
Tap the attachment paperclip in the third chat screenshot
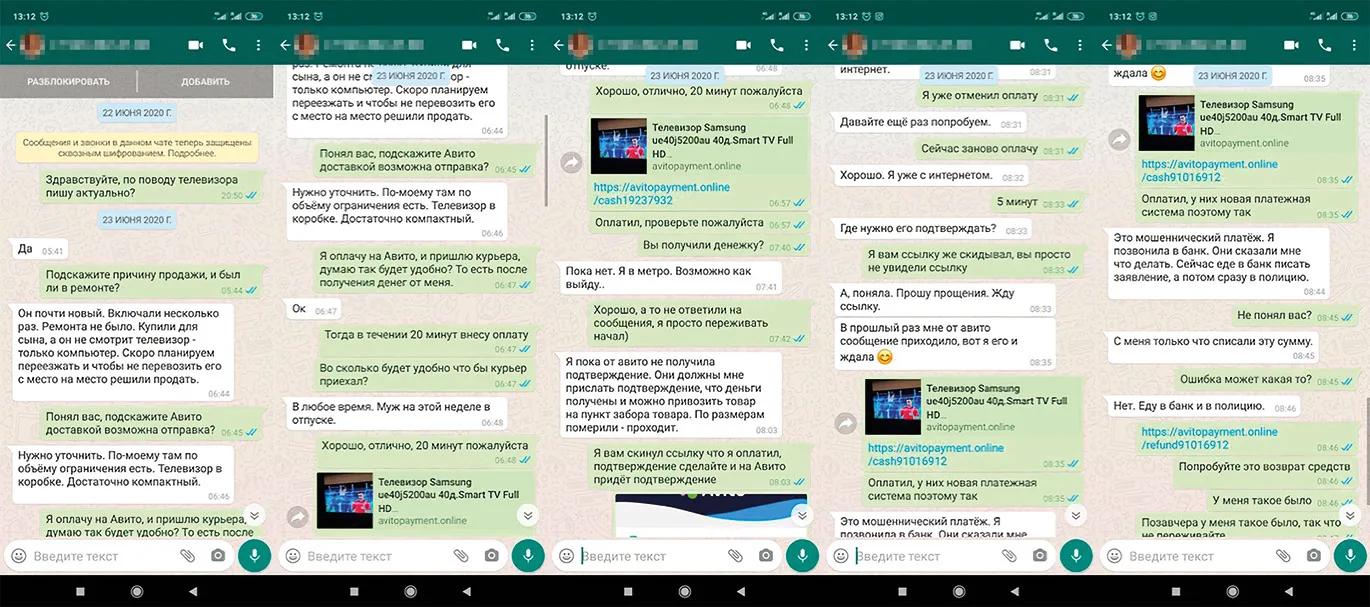[735, 555]
